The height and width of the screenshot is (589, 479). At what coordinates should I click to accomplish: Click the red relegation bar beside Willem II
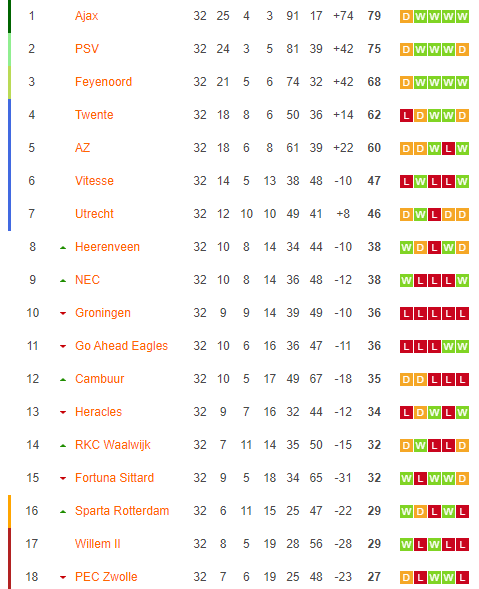point(9,544)
